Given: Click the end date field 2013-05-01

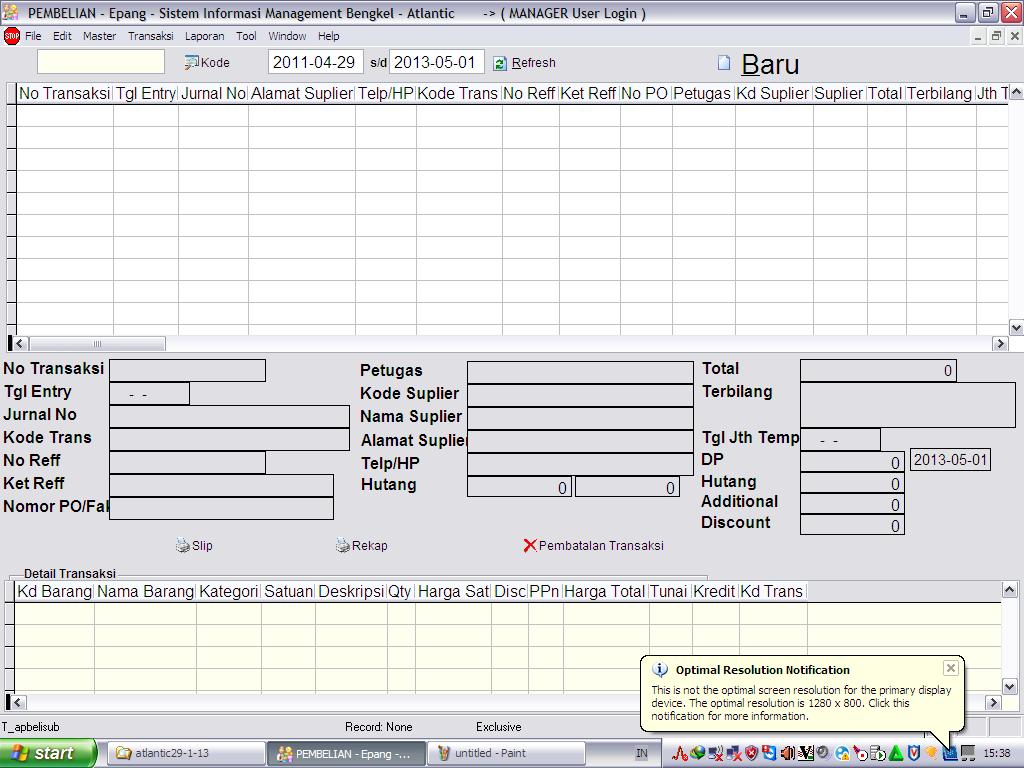Looking at the screenshot, I should click(435, 62).
